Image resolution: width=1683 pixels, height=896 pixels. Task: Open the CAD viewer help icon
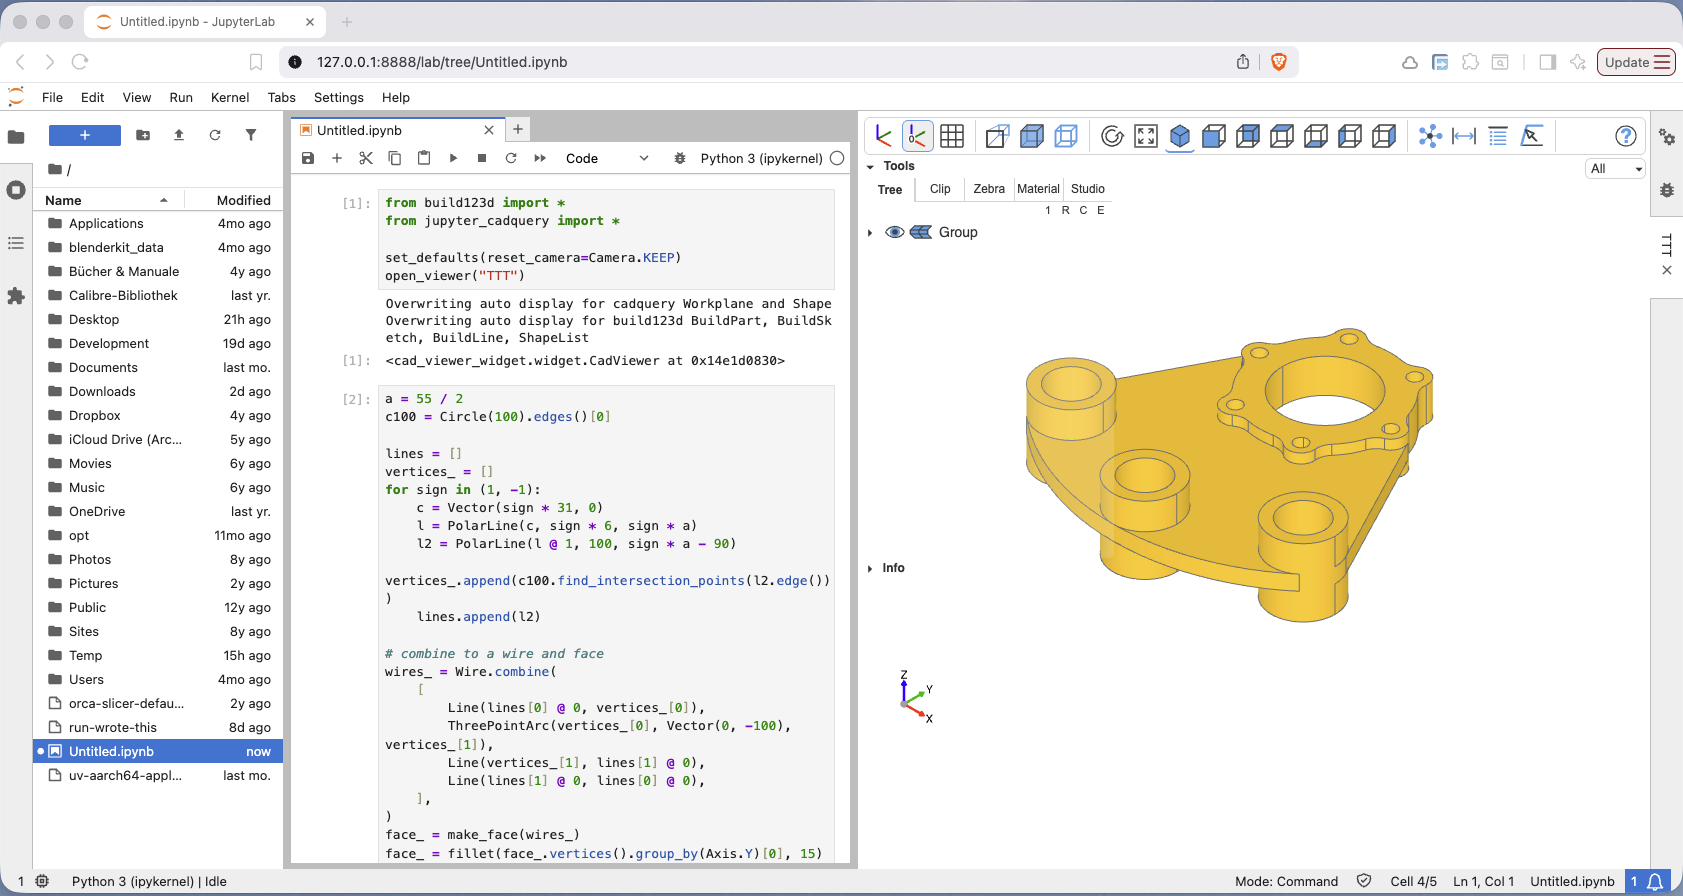[x=1626, y=136]
